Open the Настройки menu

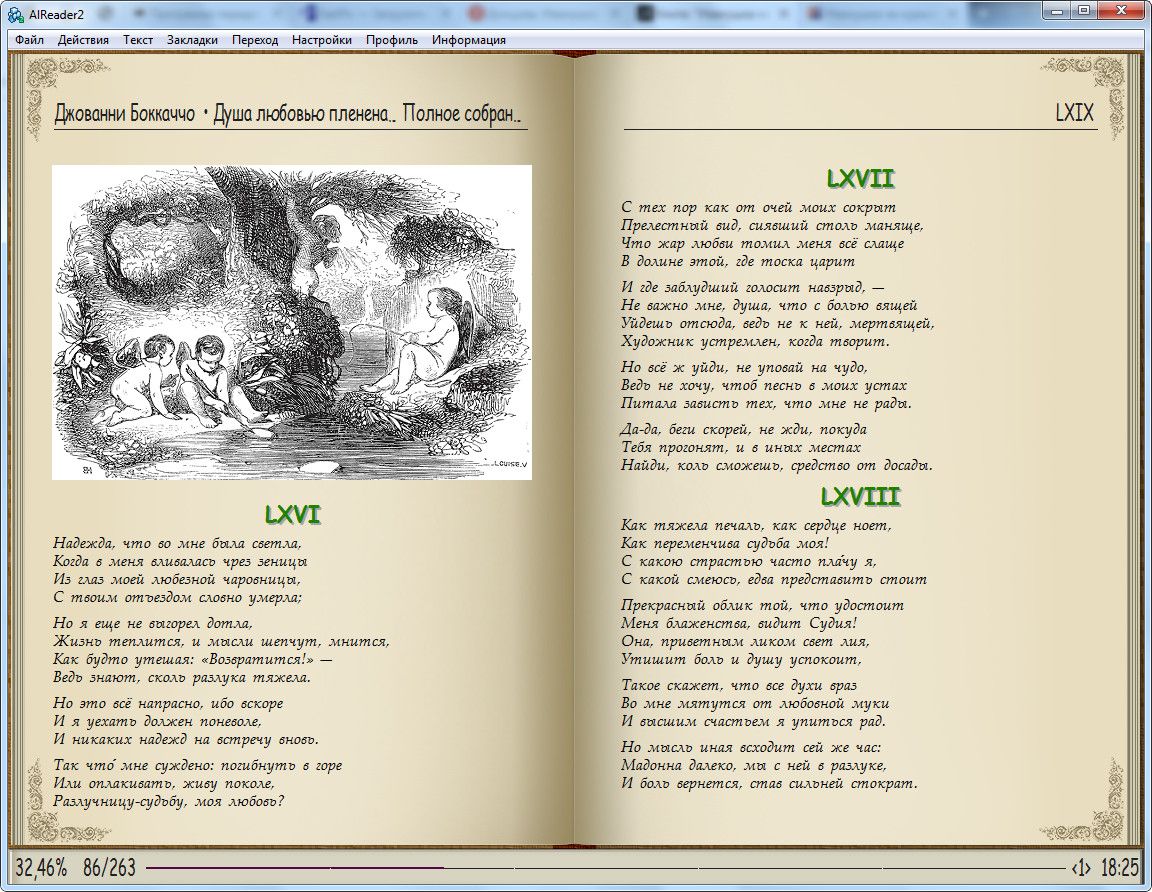point(321,40)
